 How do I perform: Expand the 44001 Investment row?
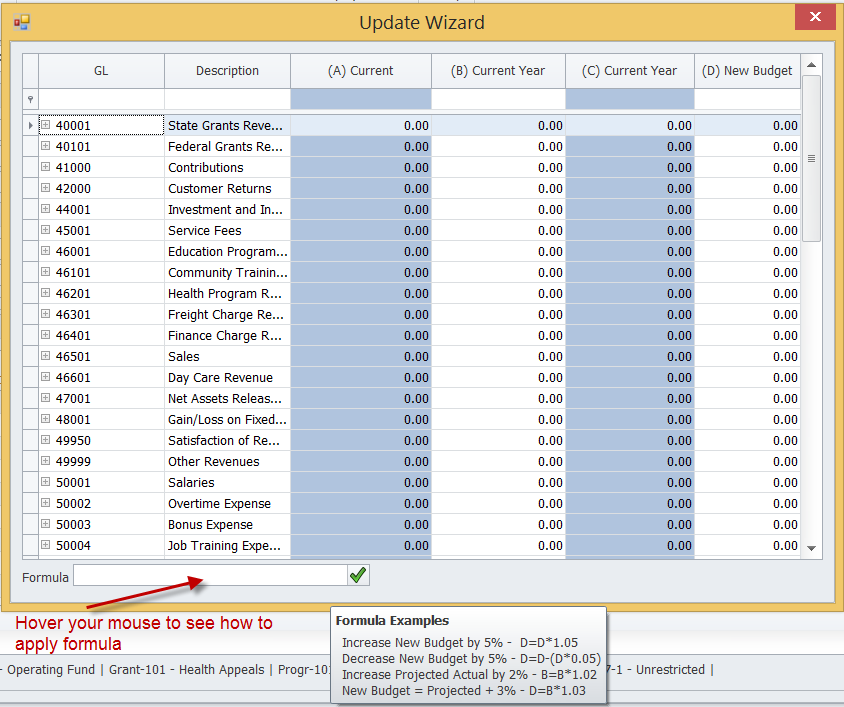point(46,210)
